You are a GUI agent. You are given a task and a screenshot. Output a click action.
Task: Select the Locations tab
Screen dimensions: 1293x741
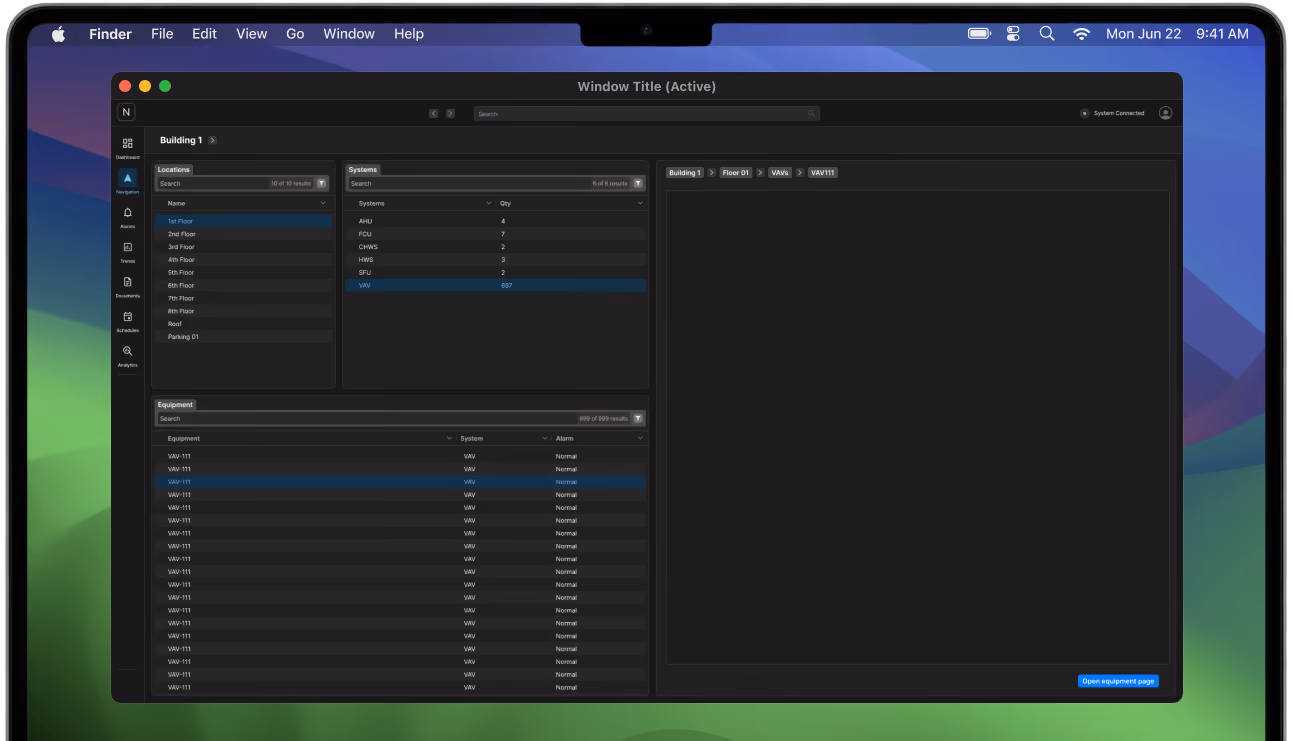[x=173, y=169]
